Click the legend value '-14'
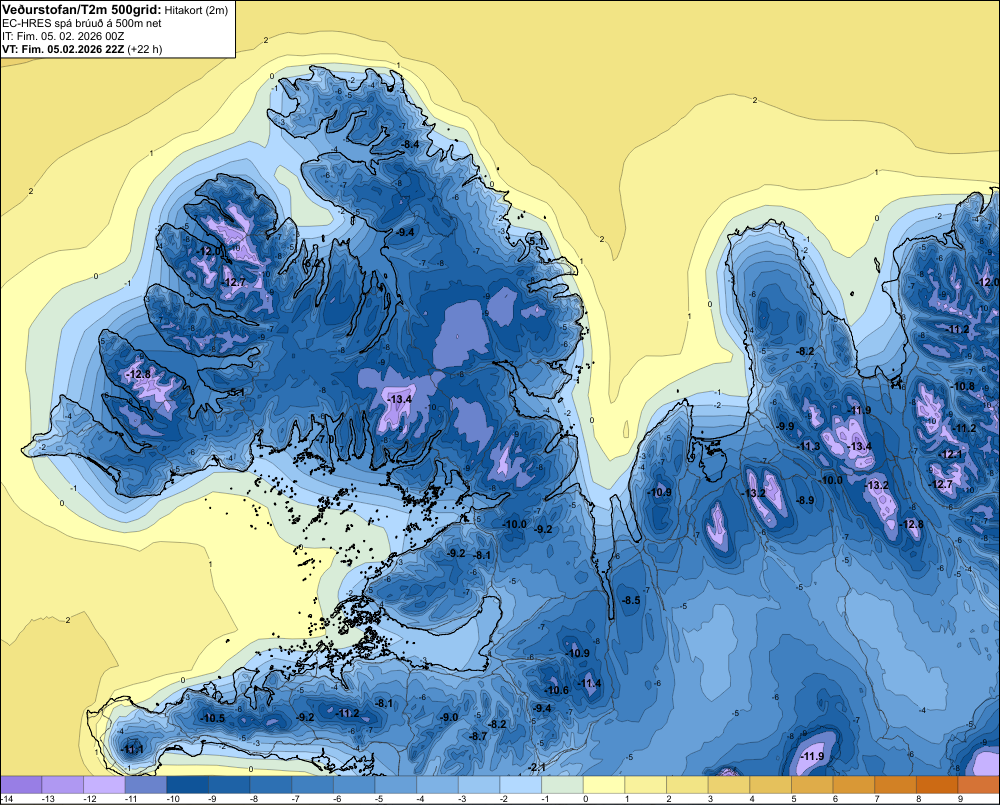Screen dimensions: 1000x805 [6, 799]
